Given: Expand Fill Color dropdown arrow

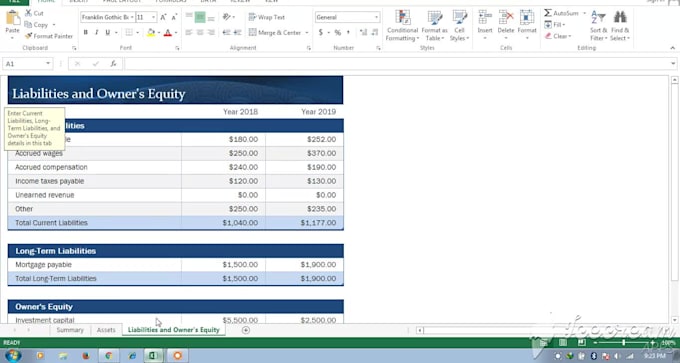Looking at the screenshot, I should pyautogui.click(x=159, y=33).
